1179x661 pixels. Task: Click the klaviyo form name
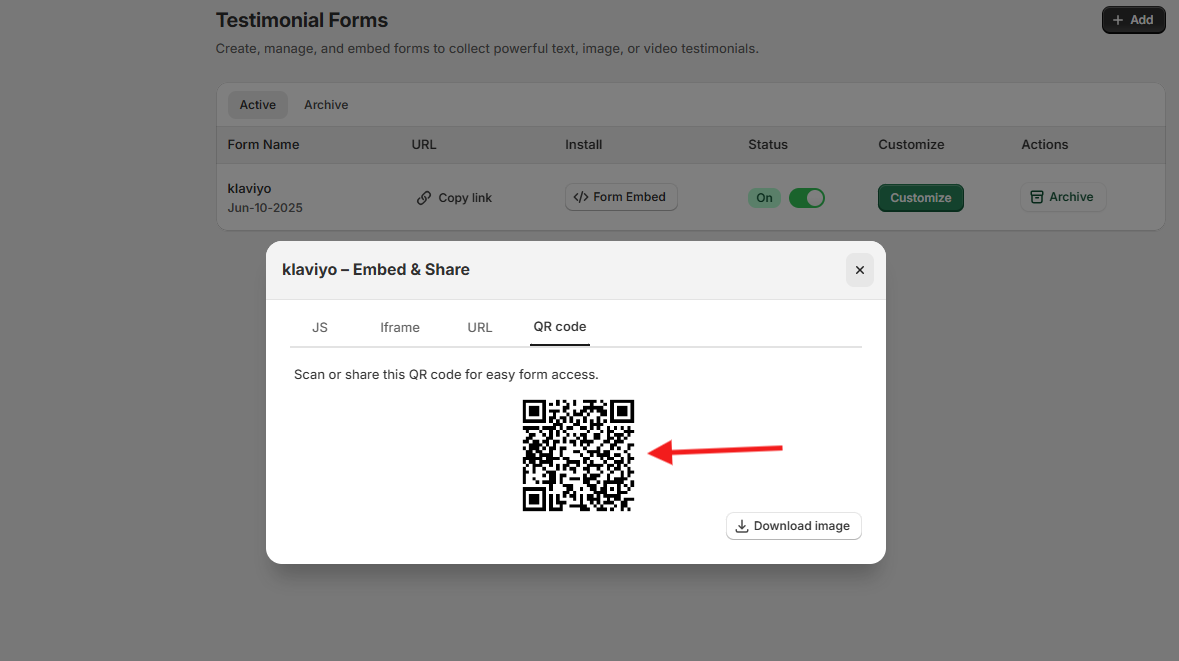pos(249,188)
